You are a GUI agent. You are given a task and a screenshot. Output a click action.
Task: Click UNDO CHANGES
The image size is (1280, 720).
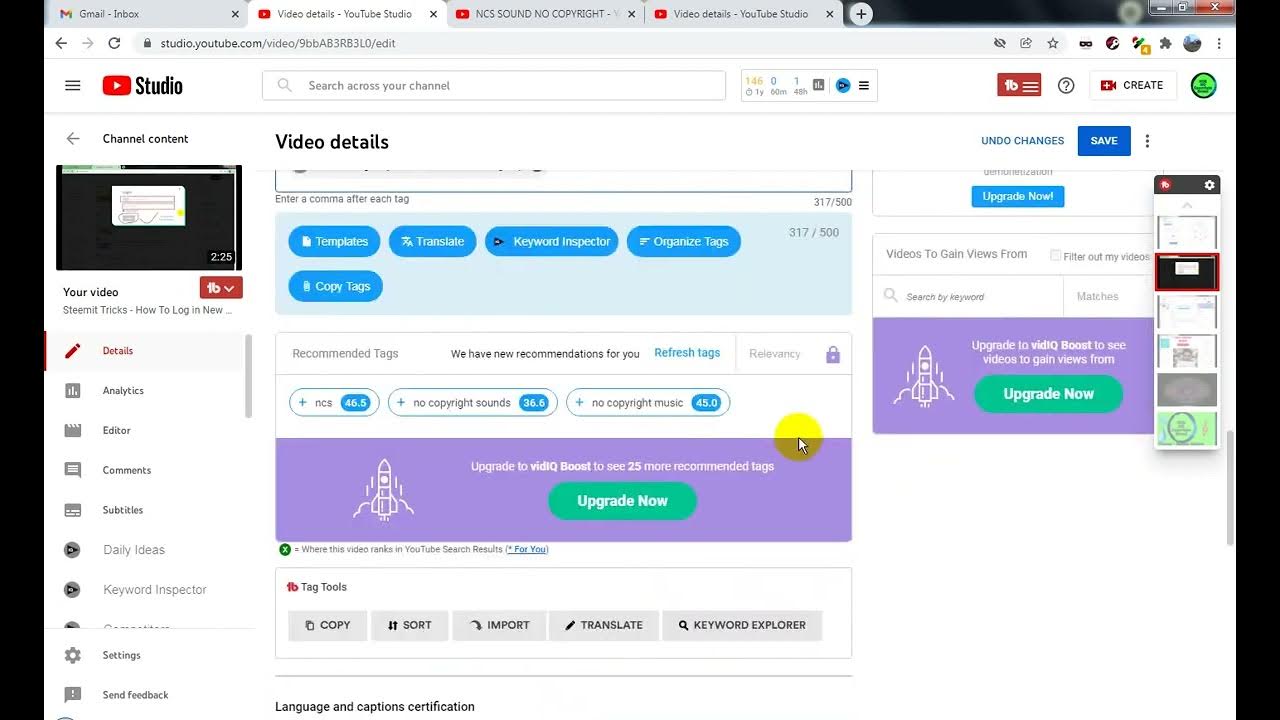(1022, 141)
